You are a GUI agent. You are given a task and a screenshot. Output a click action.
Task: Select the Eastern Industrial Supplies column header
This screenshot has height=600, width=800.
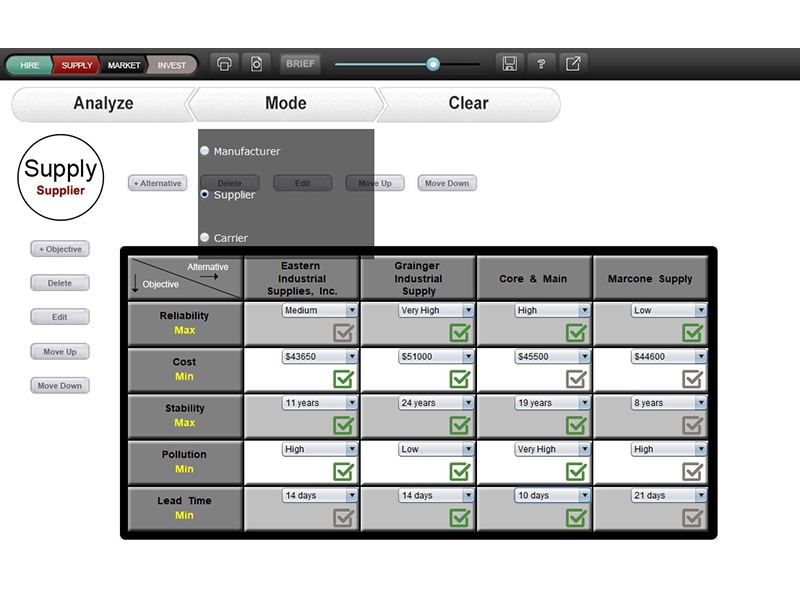pyautogui.click(x=302, y=278)
